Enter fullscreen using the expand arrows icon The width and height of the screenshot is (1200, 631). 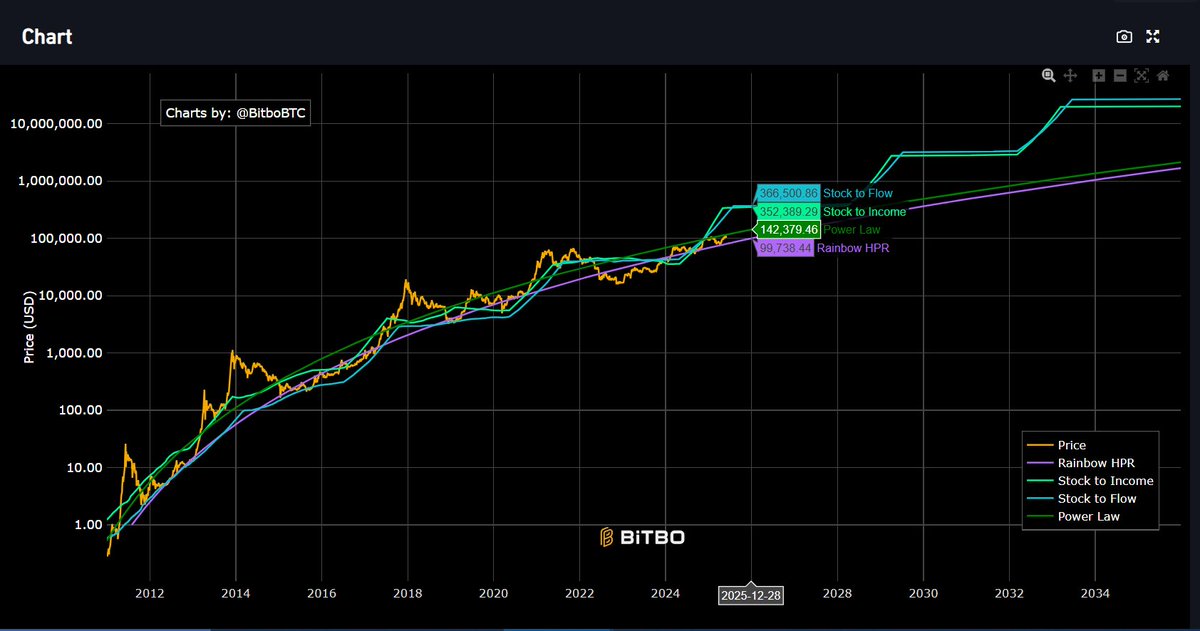1153,36
